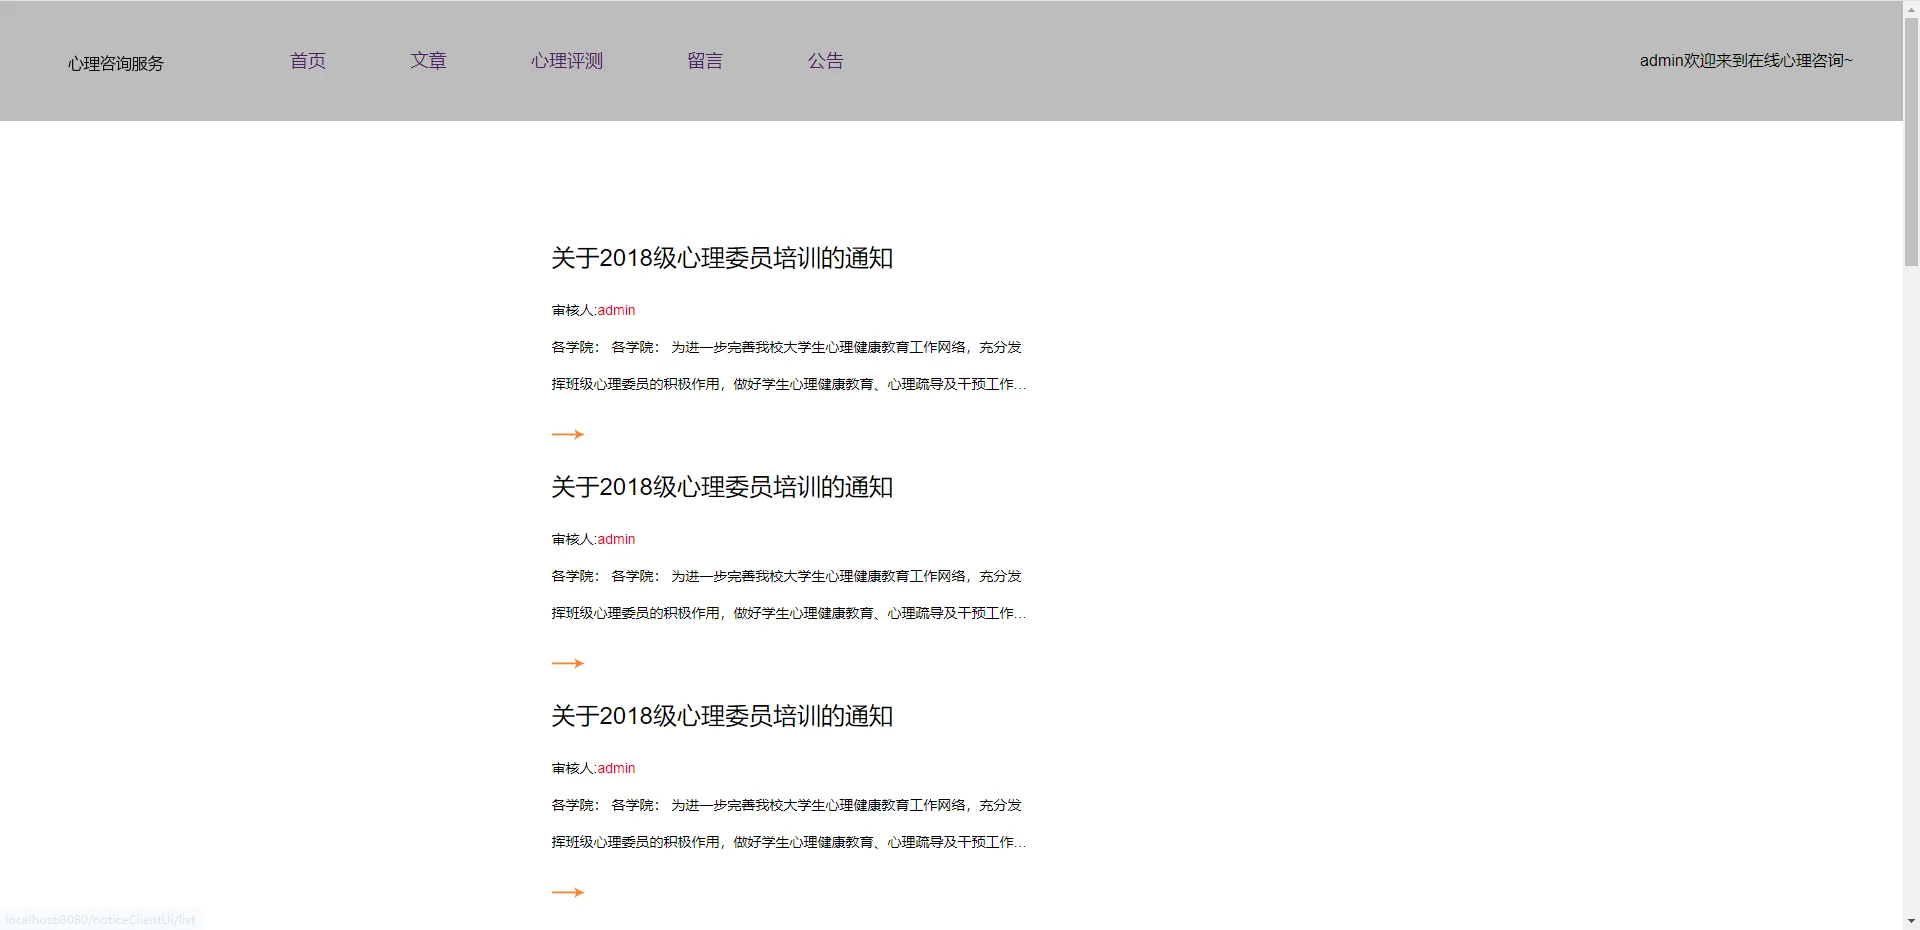Screen dimensions: 1920x930
Task: Click the orange arrow under the first notice
Action: pos(567,434)
